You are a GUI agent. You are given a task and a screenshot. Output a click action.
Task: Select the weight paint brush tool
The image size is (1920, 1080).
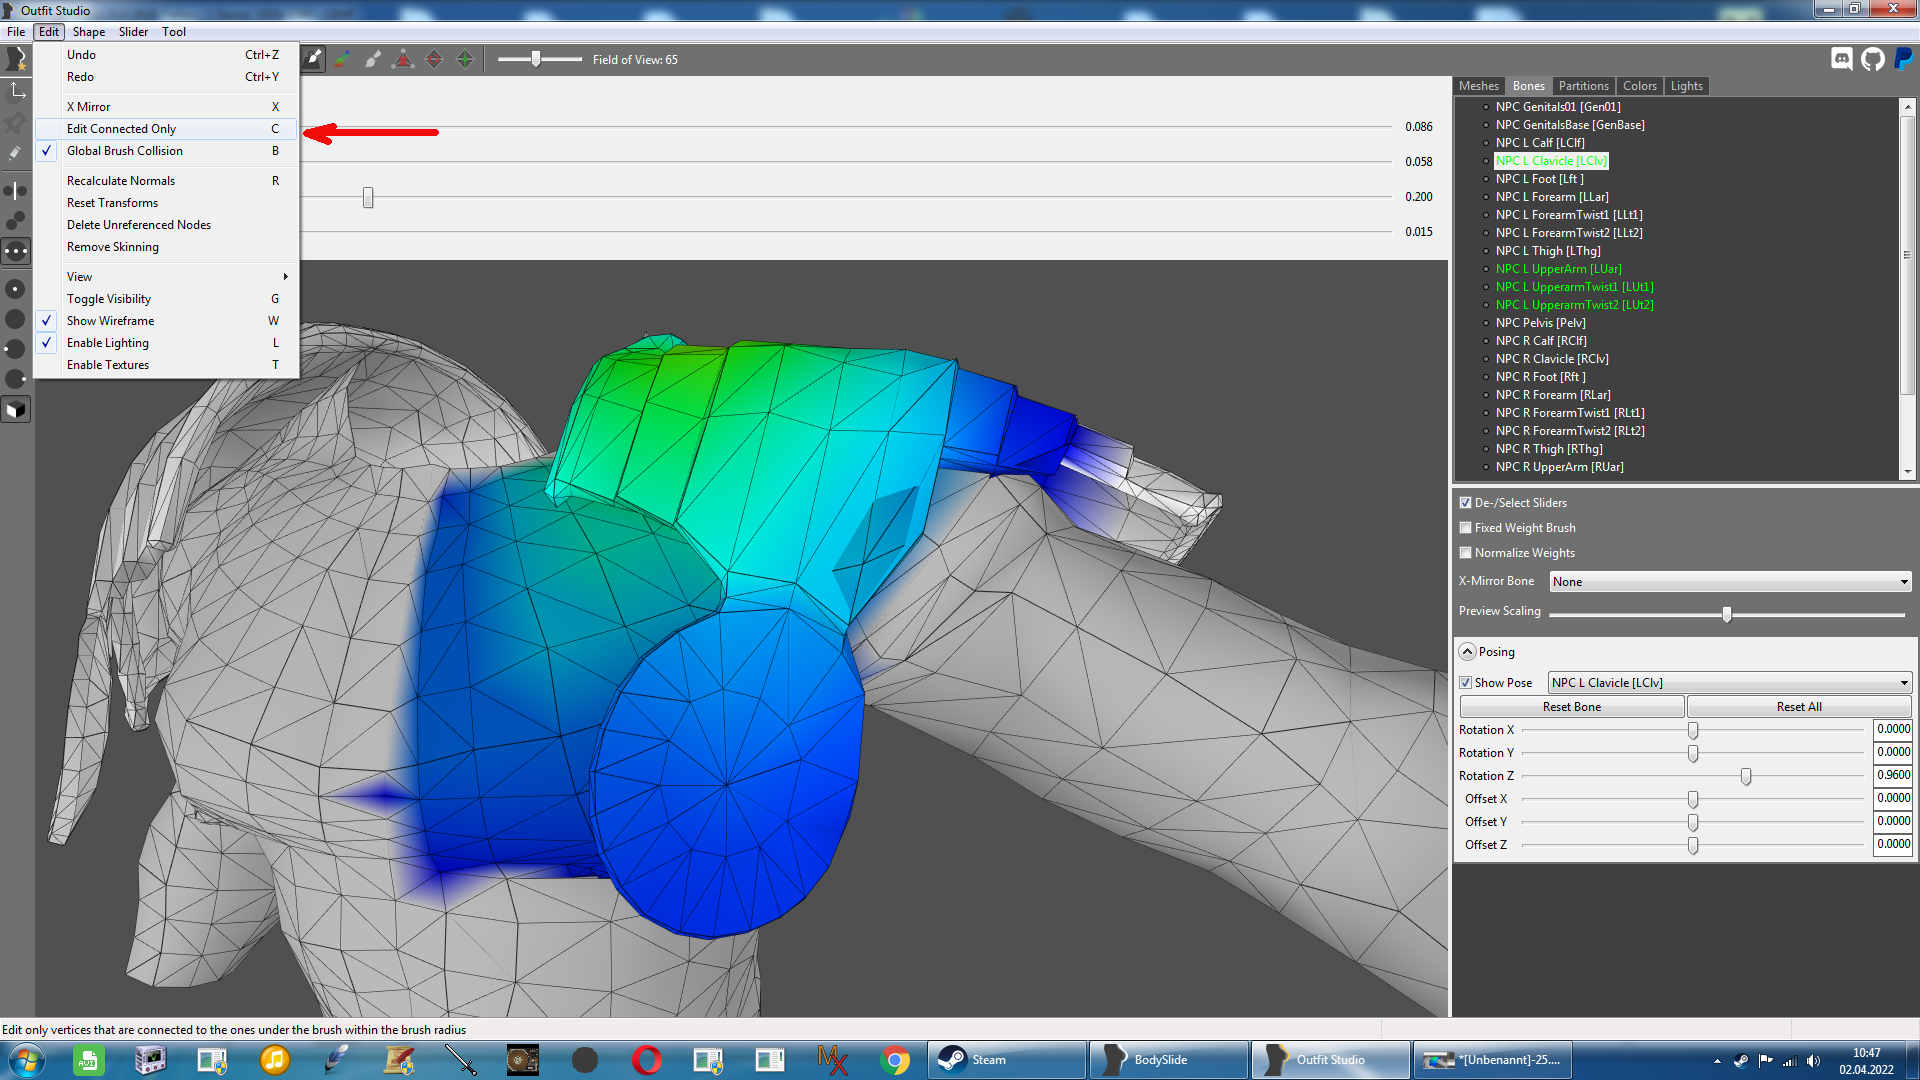pos(313,59)
